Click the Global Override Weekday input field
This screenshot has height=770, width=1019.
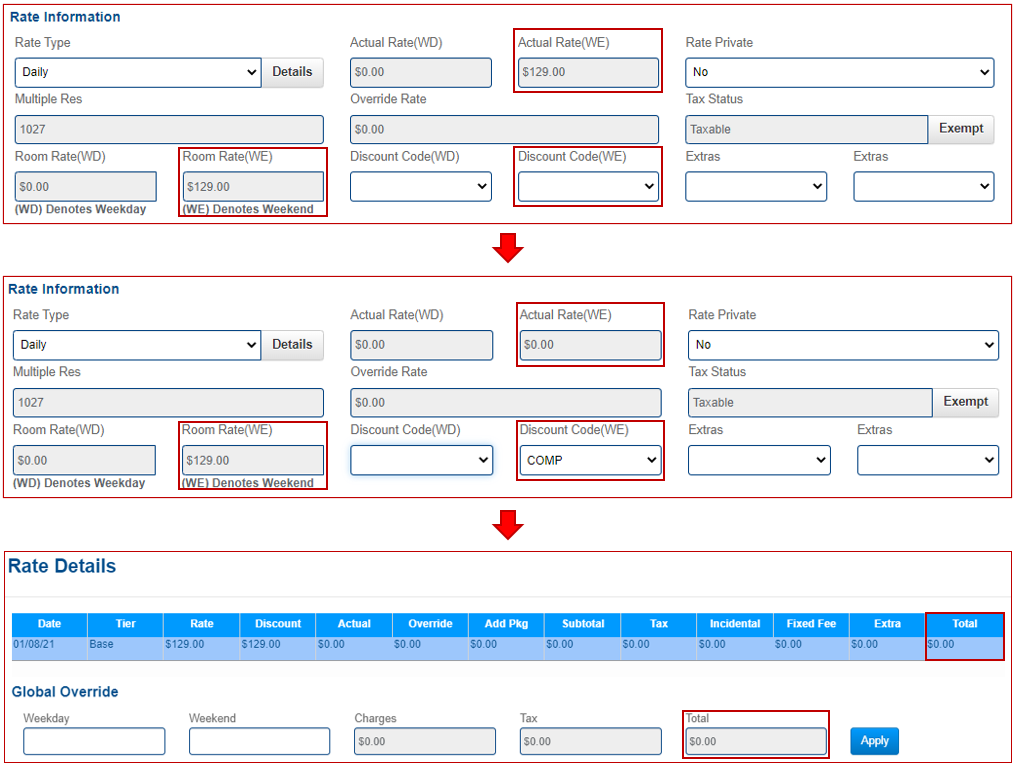coord(94,741)
